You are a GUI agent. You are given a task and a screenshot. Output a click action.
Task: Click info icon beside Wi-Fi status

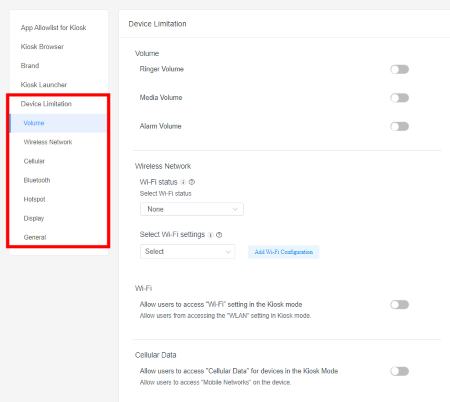183,182
